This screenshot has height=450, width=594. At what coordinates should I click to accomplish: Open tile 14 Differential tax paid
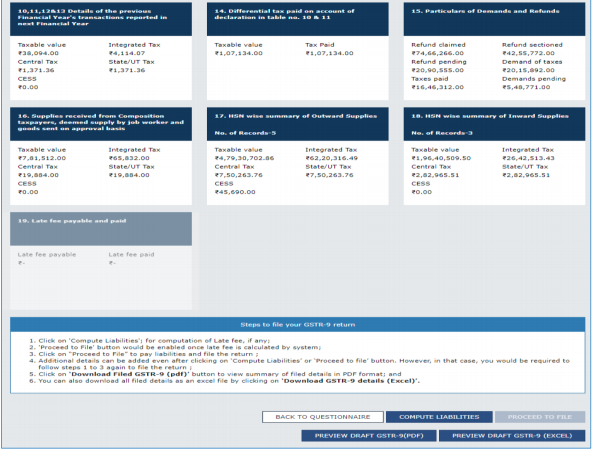pos(298,51)
